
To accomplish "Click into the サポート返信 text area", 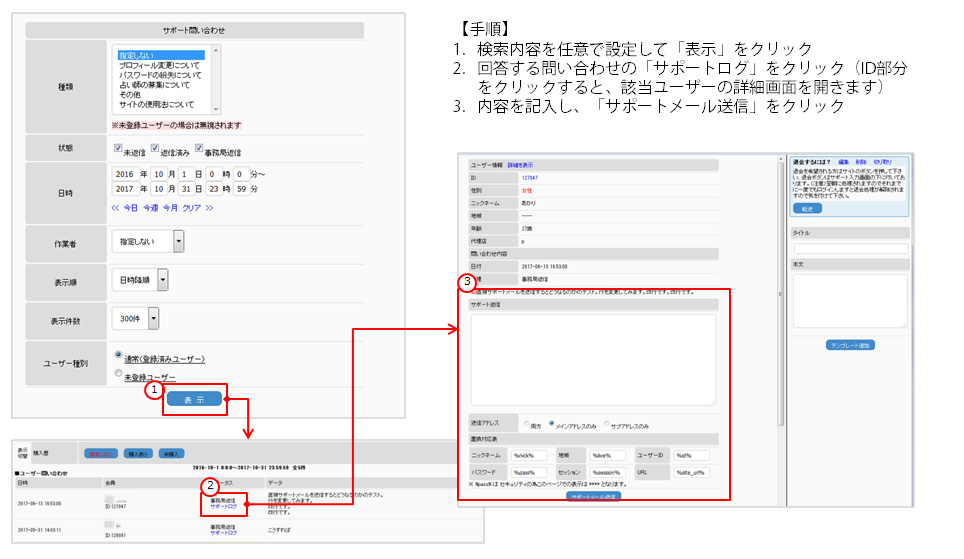I will 593,360.
